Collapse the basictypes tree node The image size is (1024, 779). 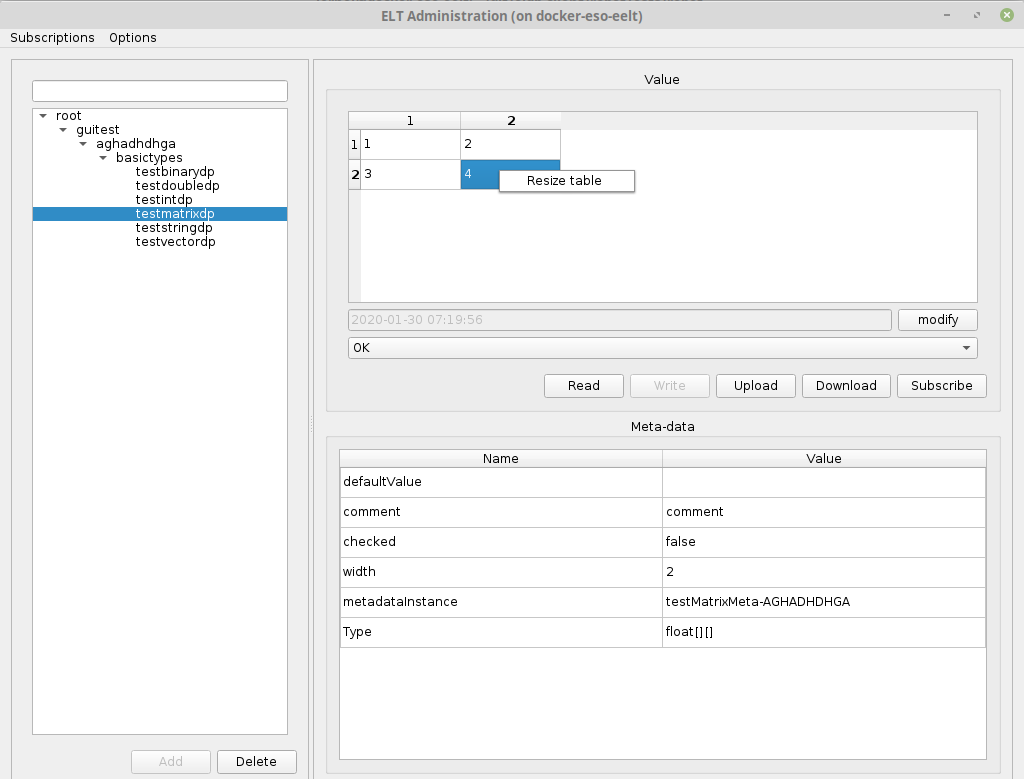(x=103, y=158)
